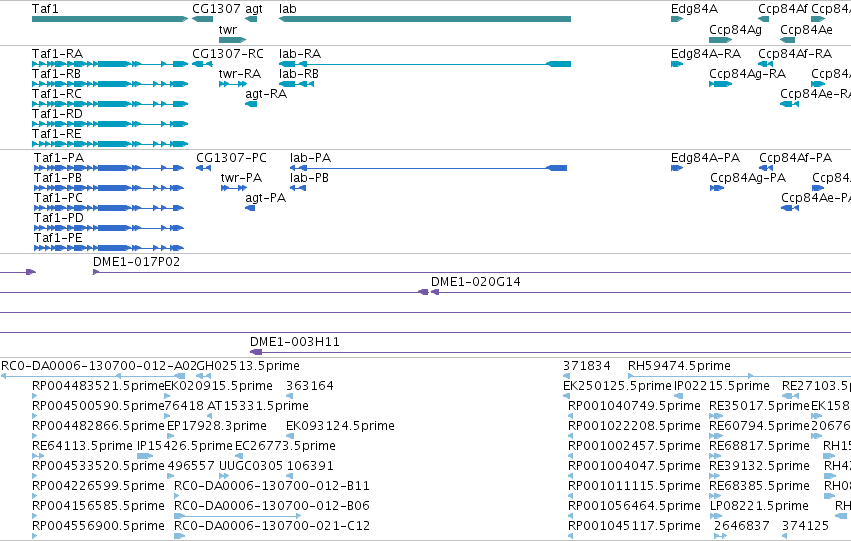Open the lab-RB transcript label

299,74
